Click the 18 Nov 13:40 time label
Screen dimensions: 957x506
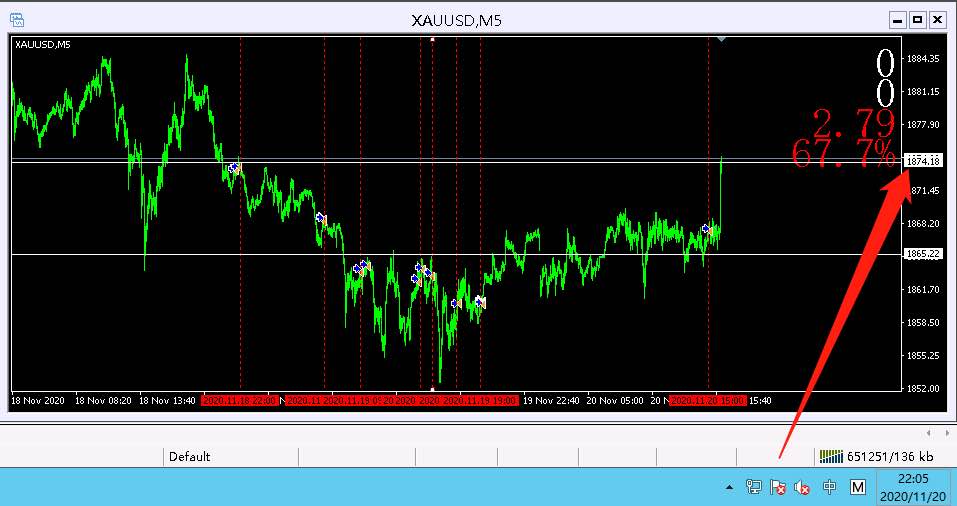(167, 401)
